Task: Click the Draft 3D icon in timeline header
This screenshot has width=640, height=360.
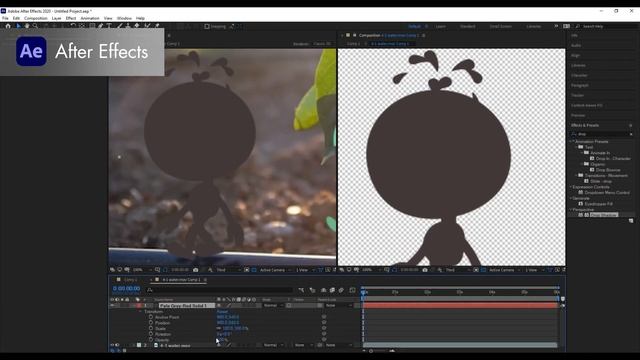Action: pyautogui.click(x=312, y=290)
